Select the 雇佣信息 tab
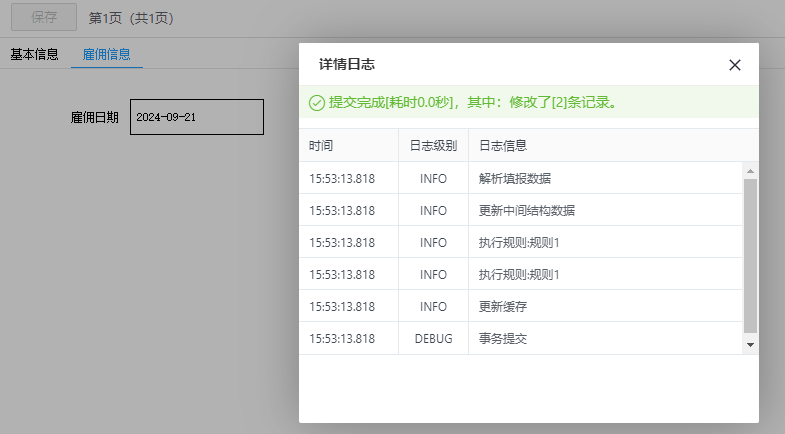785x434 pixels. [x=107, y=54]
